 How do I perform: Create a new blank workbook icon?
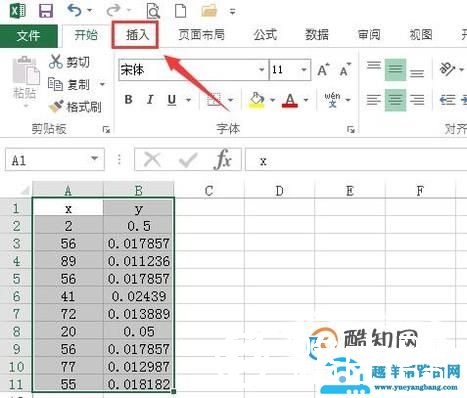pos(180,10)
